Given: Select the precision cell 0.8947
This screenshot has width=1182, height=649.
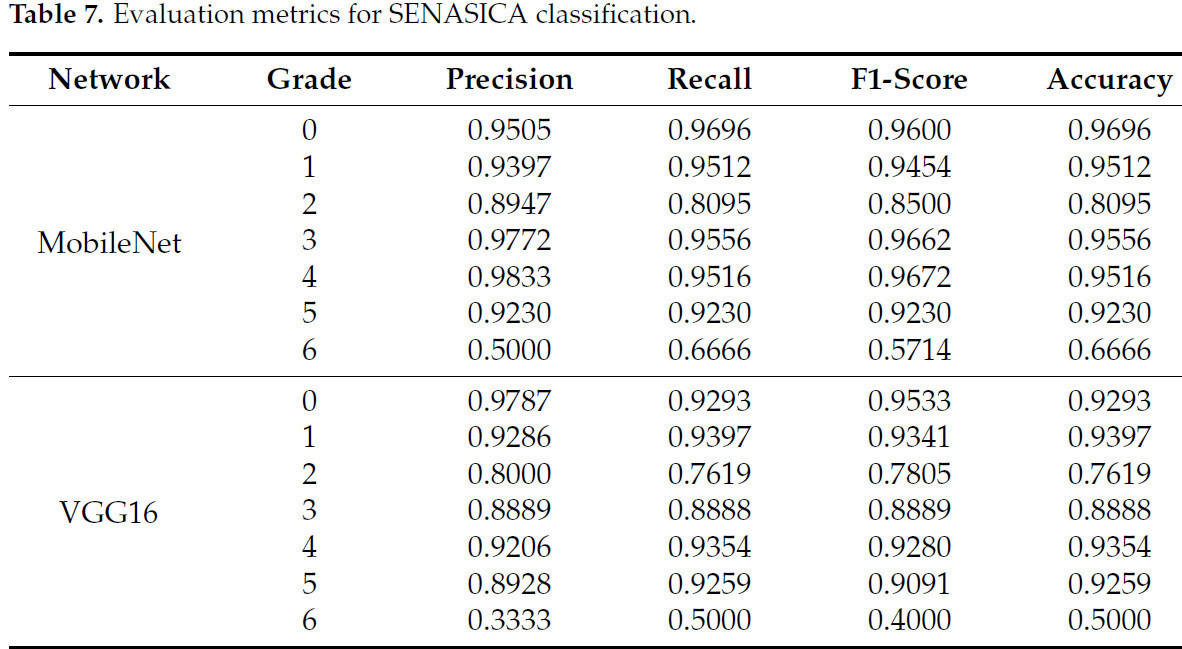Looking at the screenshot, I should pos(509,204).
